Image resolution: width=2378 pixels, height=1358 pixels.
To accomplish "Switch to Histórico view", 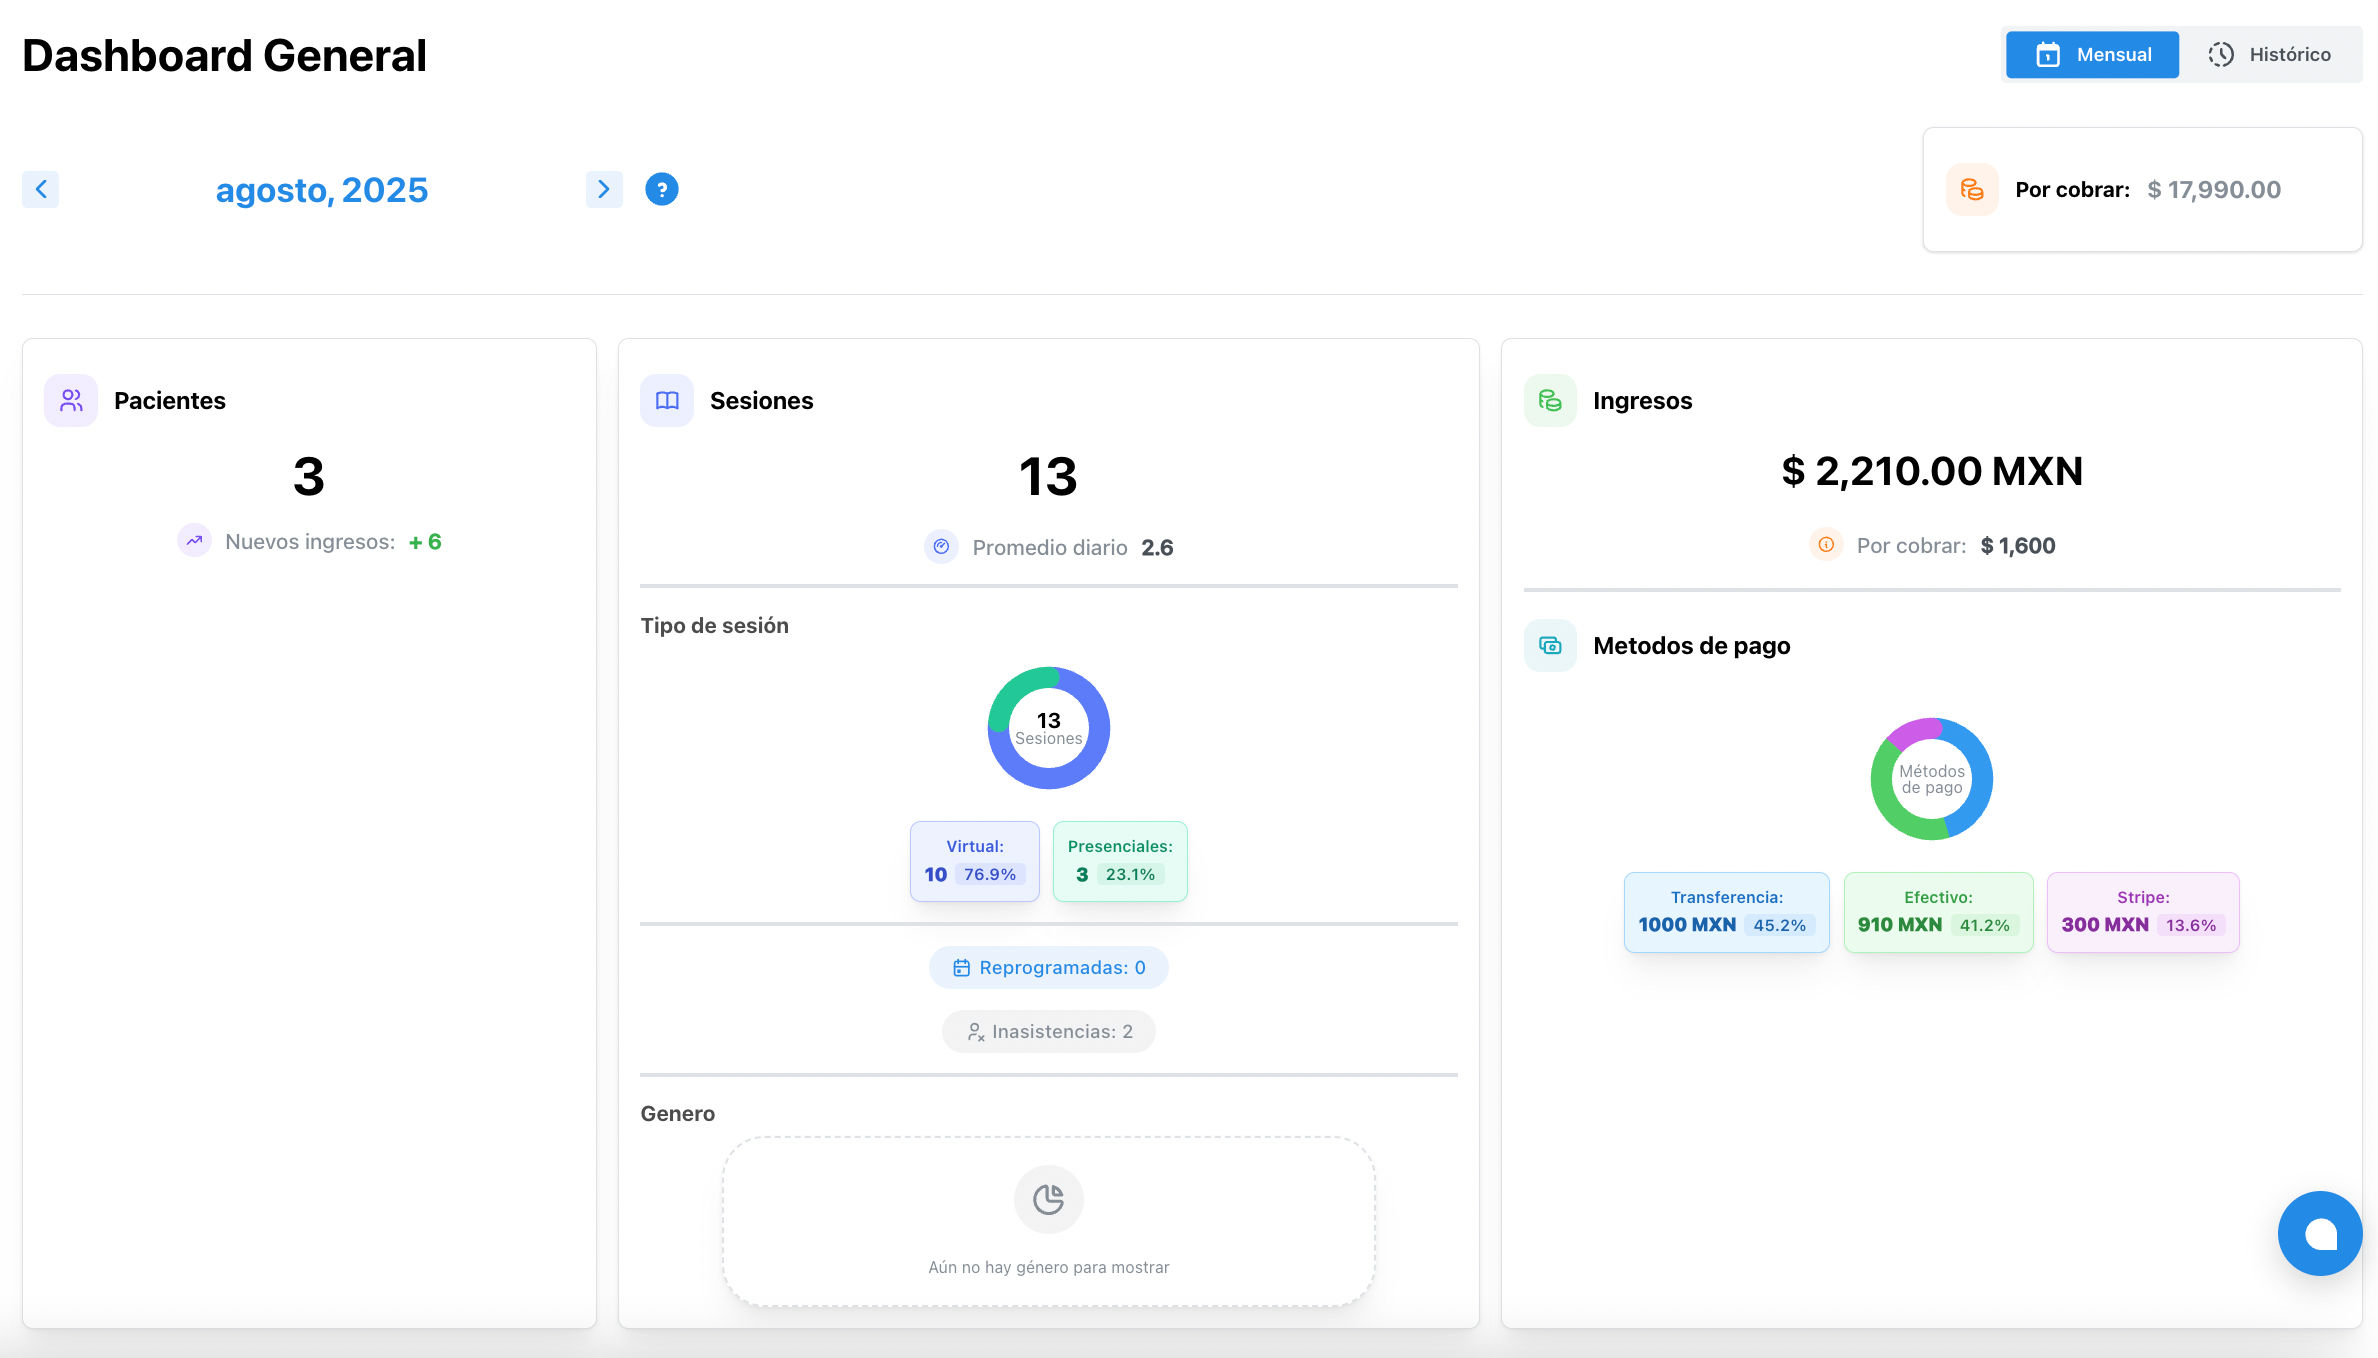I will click(2269, 54).
